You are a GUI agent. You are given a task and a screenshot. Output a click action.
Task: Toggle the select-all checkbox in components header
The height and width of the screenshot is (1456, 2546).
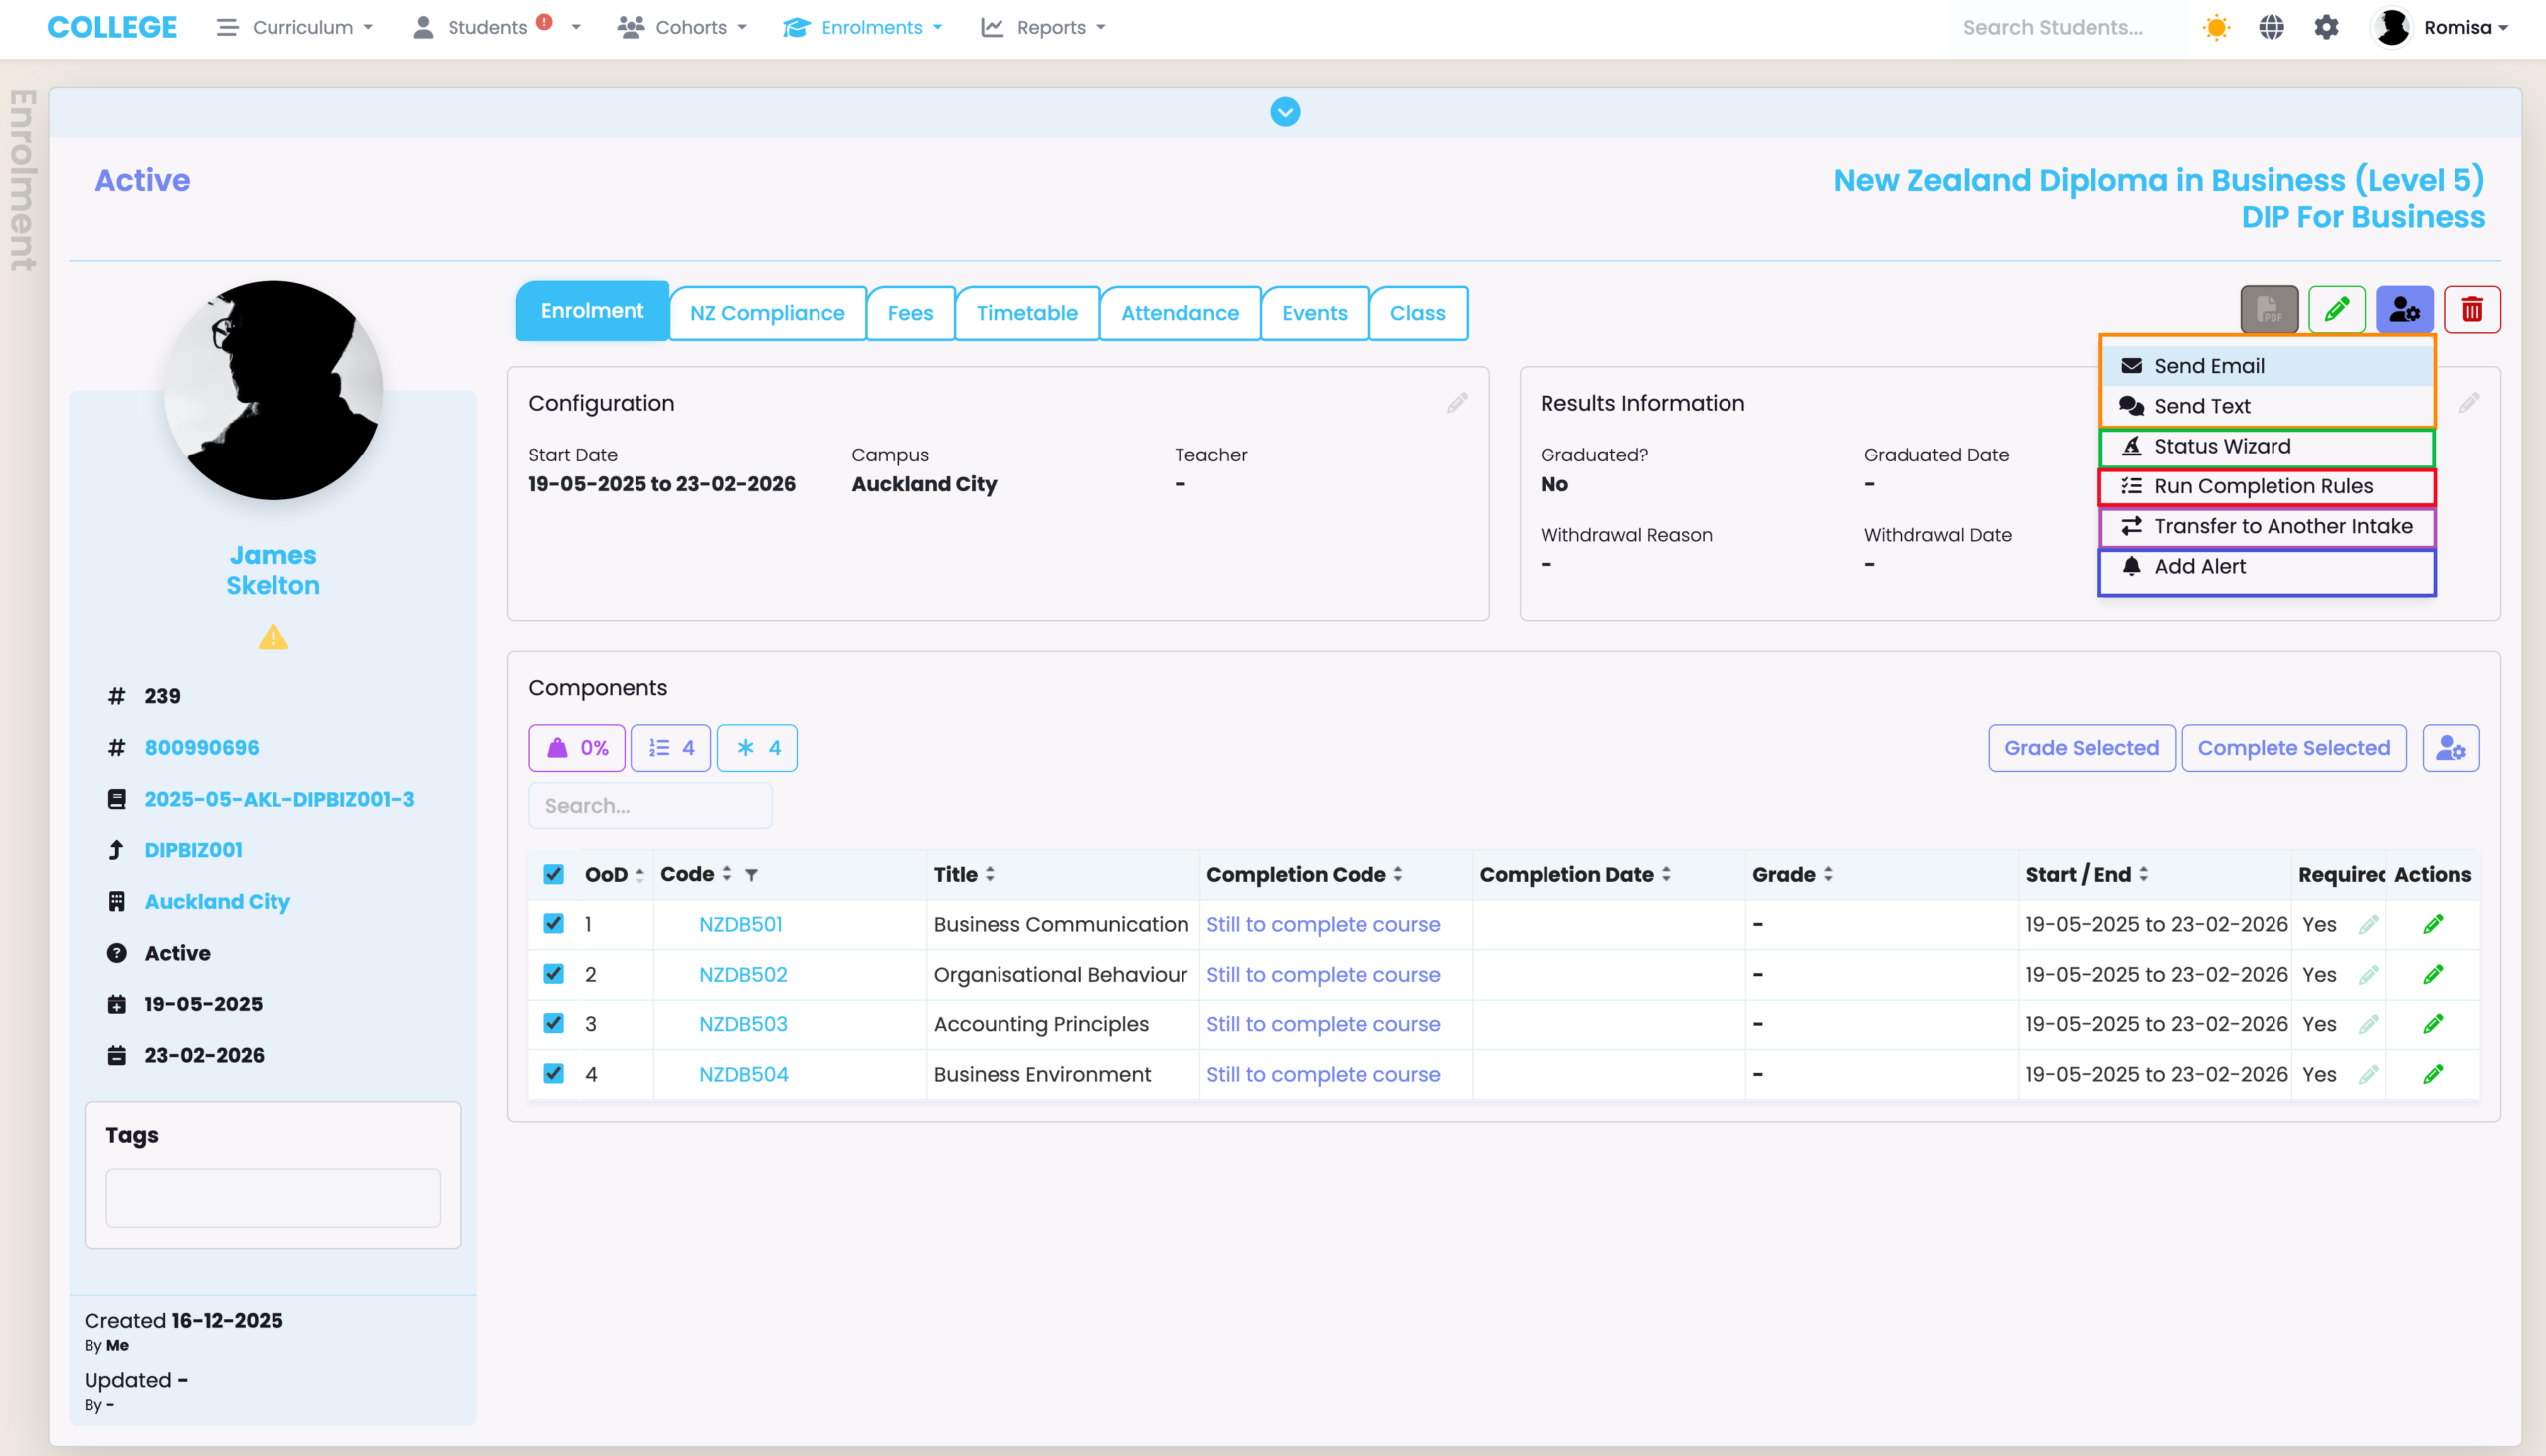[x=553, y=874]
